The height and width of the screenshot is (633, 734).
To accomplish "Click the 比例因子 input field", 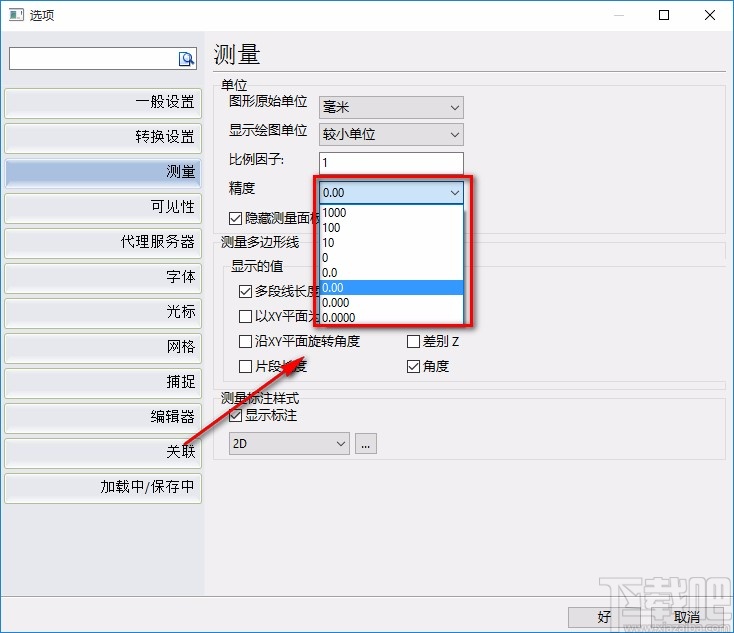I will tap(391, 162).
